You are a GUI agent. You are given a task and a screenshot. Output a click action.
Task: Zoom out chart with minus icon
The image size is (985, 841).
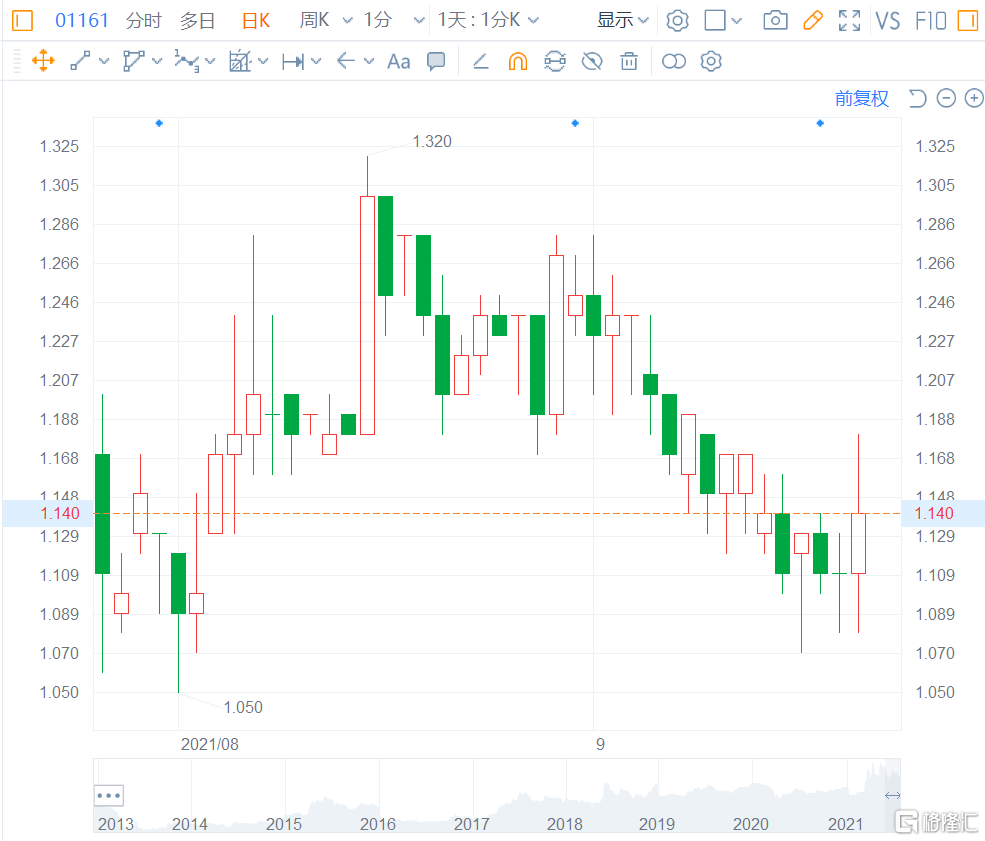tap(946, 99)
